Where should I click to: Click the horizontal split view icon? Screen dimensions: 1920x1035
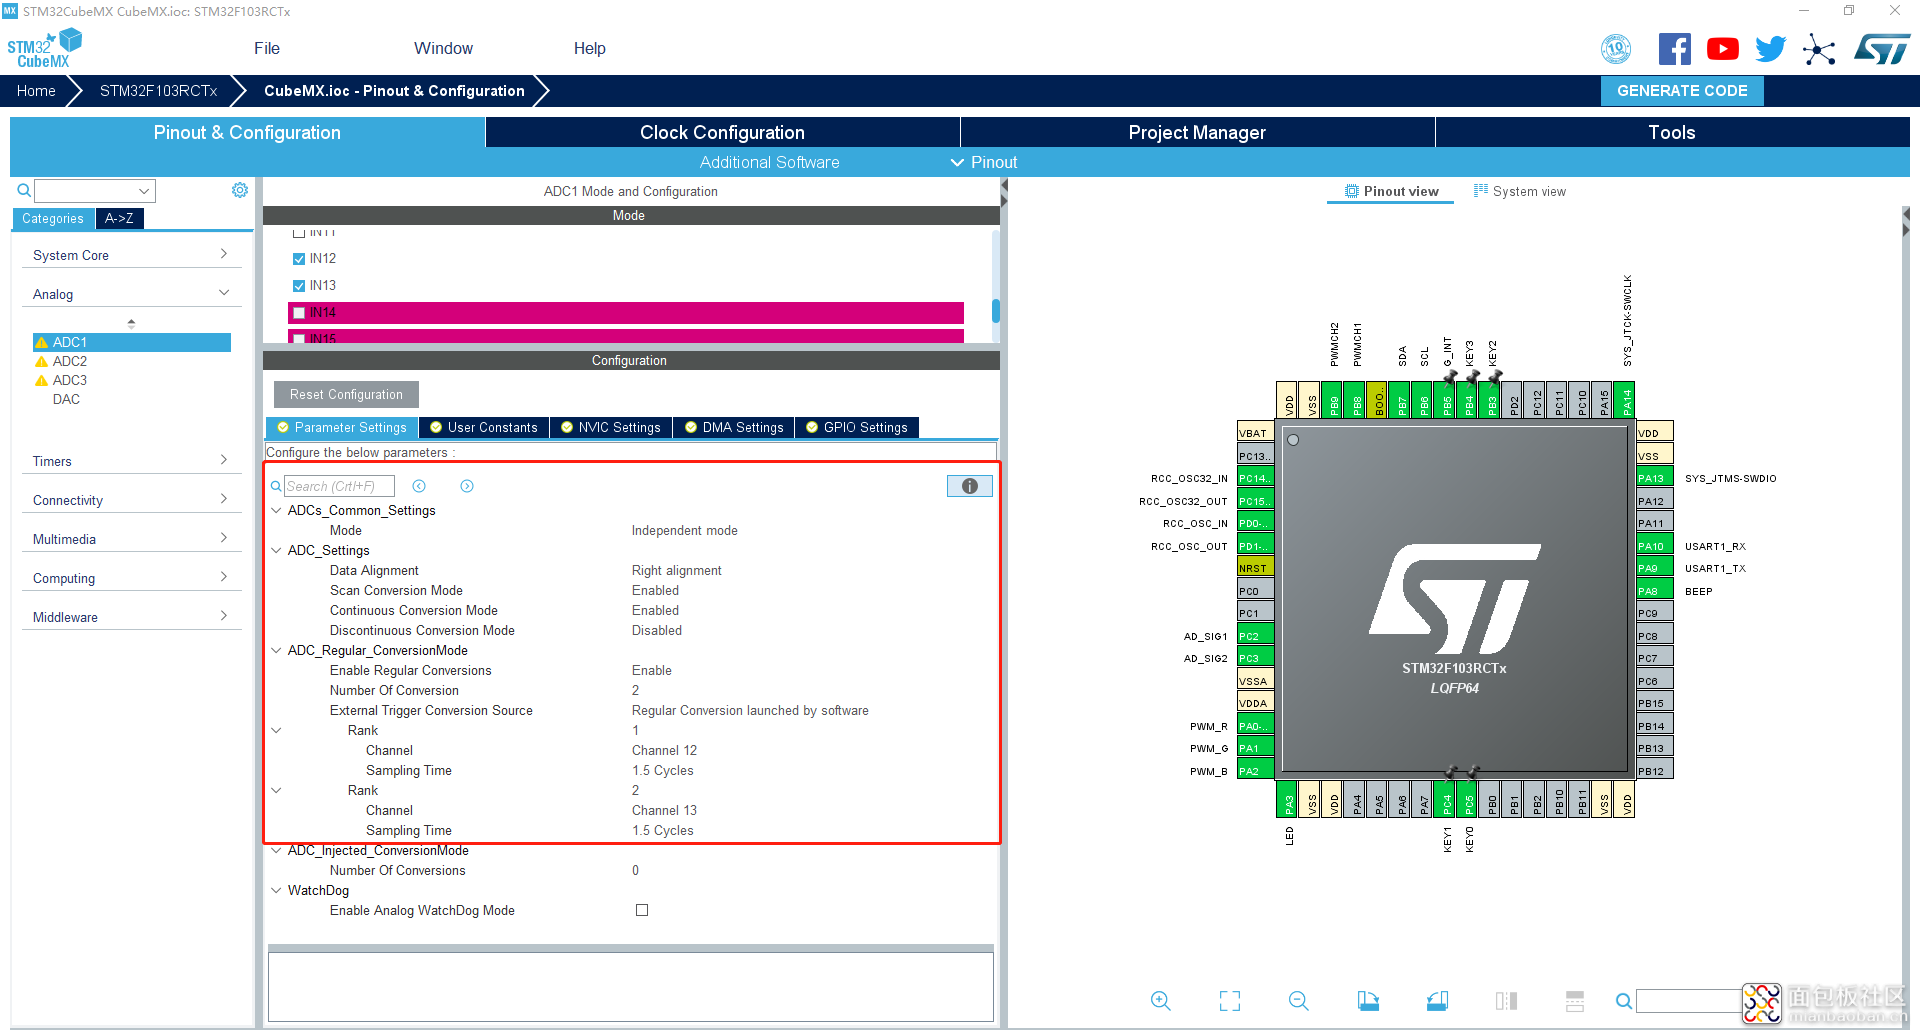click(1575, 1000)
